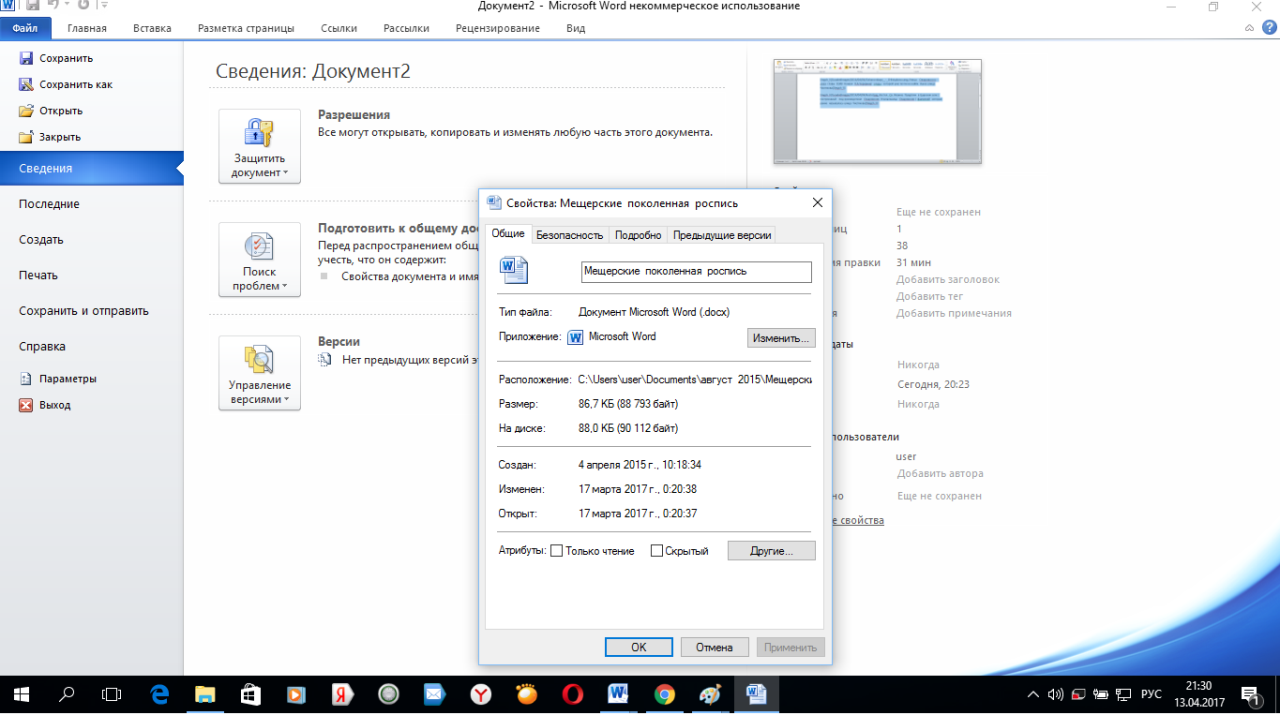This screenshot has height=715, width=1280.
Task: Launch Microsoft Edge from the taskbar
Action: [159, 694]
